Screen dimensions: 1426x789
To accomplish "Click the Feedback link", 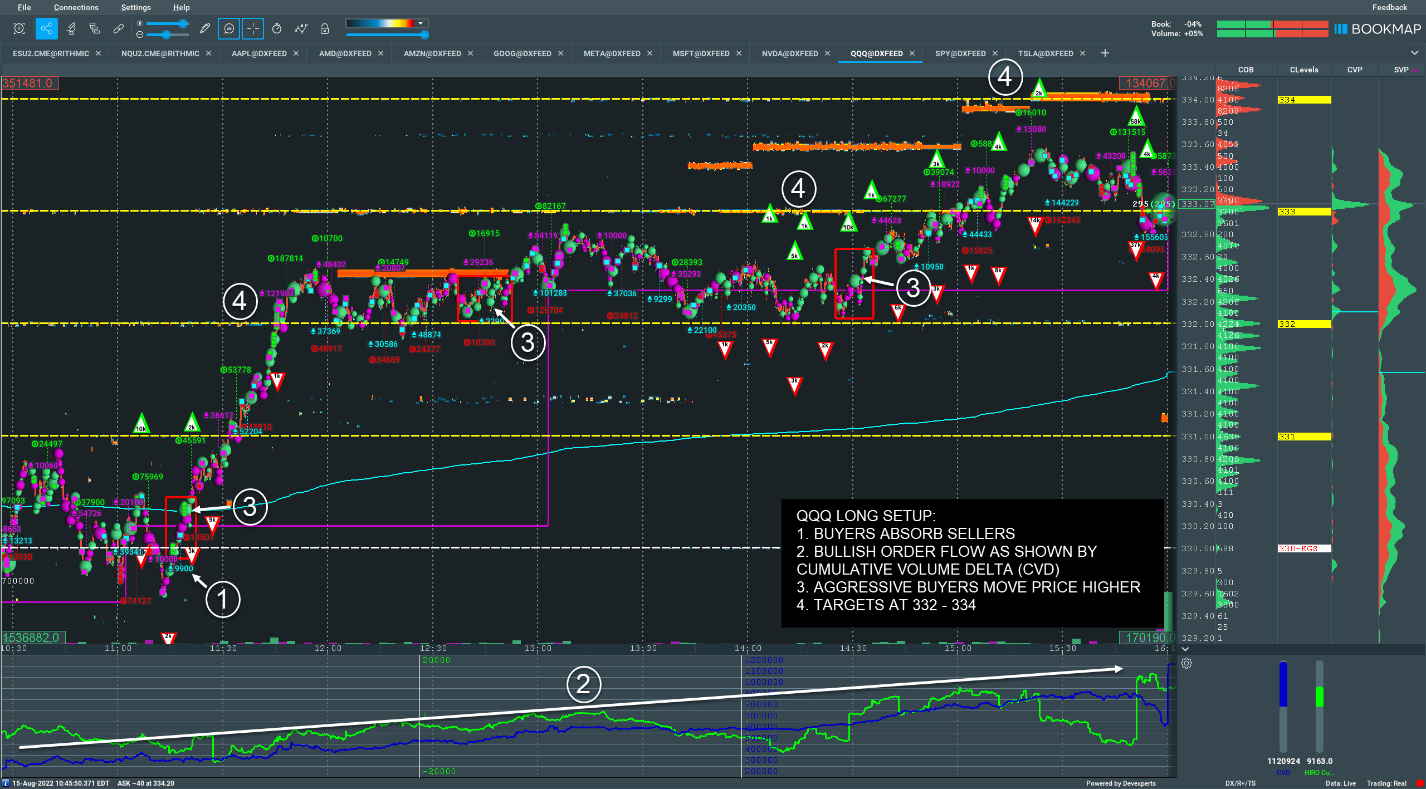I will [x=1389, y=7].
